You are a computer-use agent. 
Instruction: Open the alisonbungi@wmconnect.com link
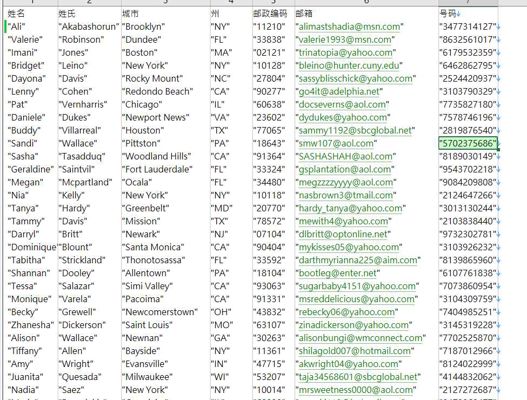point(361,338)
